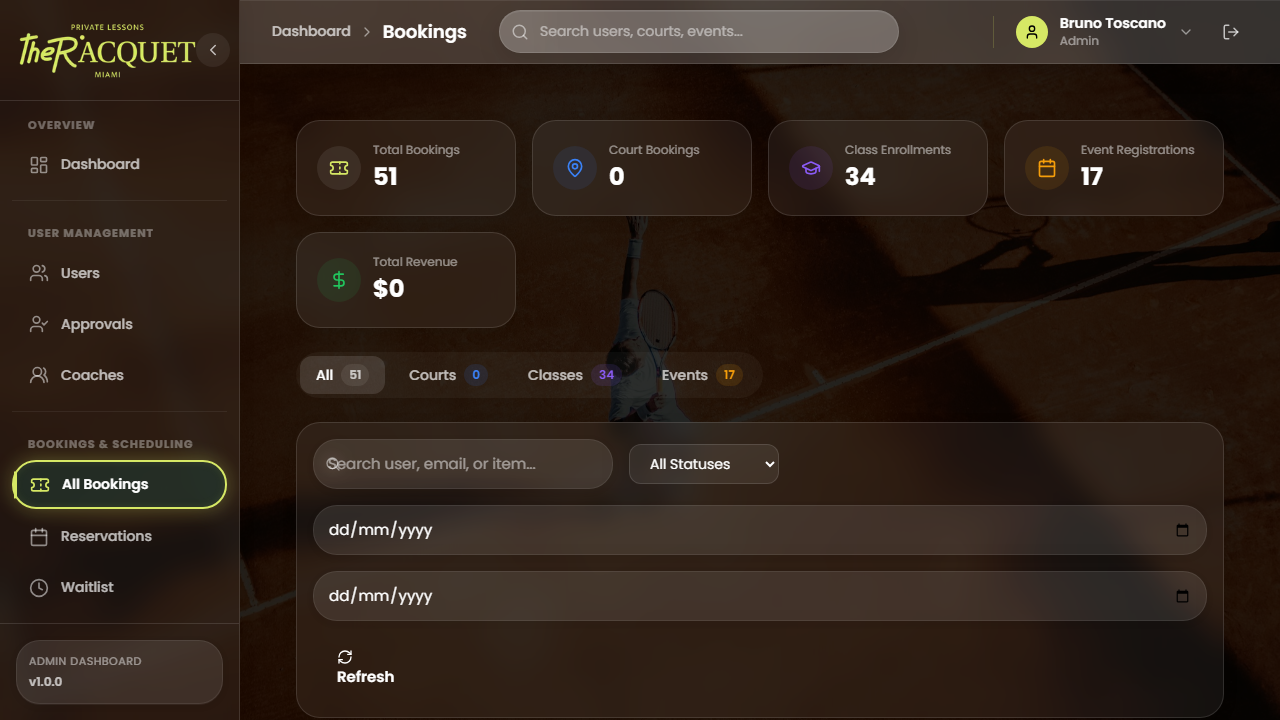Switch to the Courts tab
Screen dimensions: 1280x720
[x=447, y=375]
